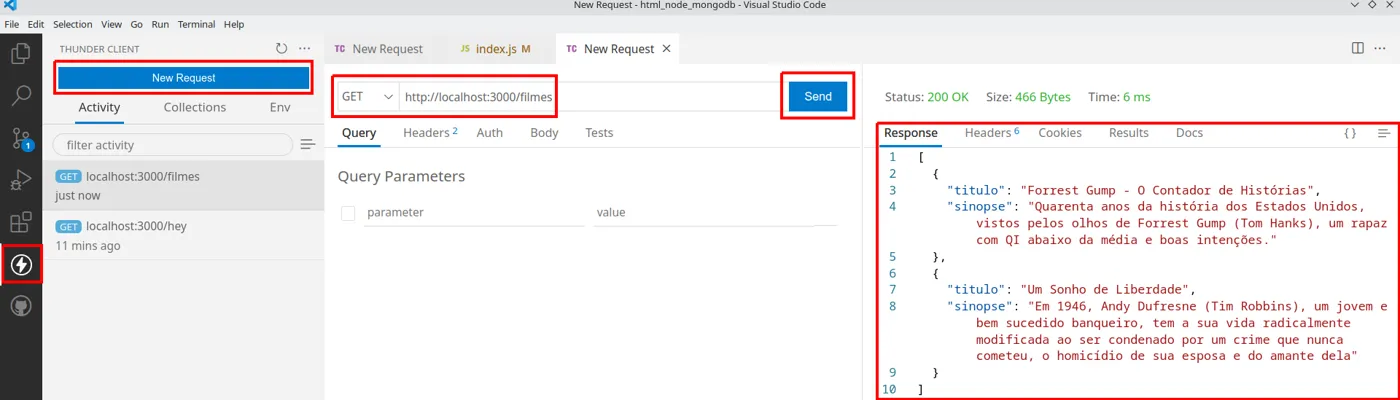The height and width of the screenshot is (400, 1400).
Task: Click the filter activity input
Action: click(x=172, y=145)
